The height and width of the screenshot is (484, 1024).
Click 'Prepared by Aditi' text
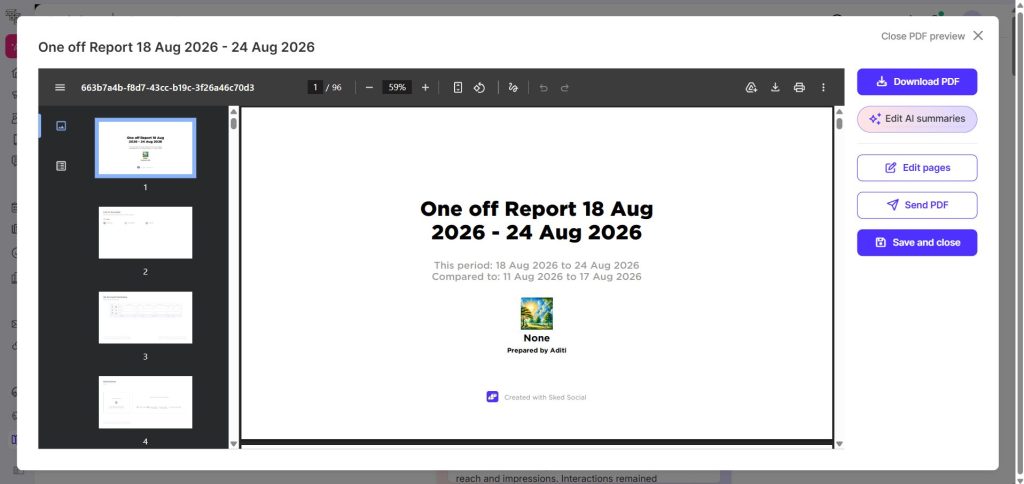[x=537, y=350]
